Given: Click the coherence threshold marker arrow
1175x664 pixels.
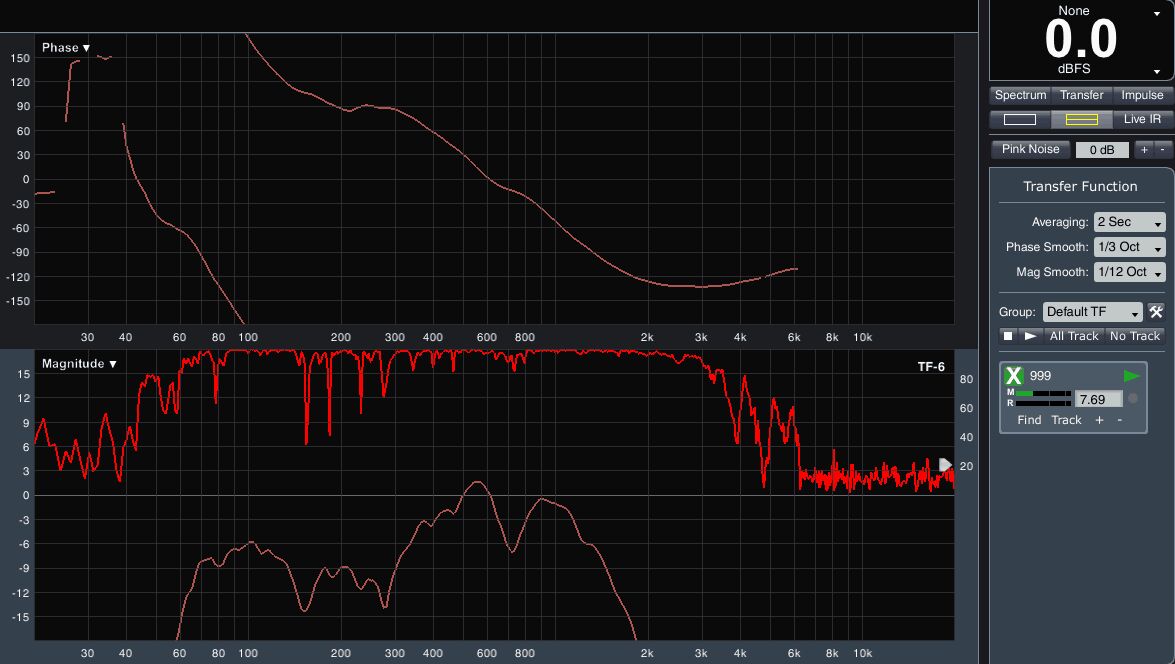Looking at the screenshot, I should click(946, 465).
